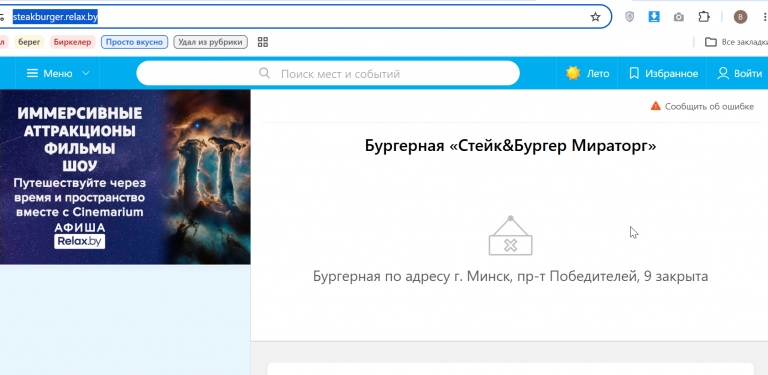Click text about пр-т Победителей, 9 закрыта
Image resolution: width=768 pixels, height=375 pixels.
tap(510, 276)
